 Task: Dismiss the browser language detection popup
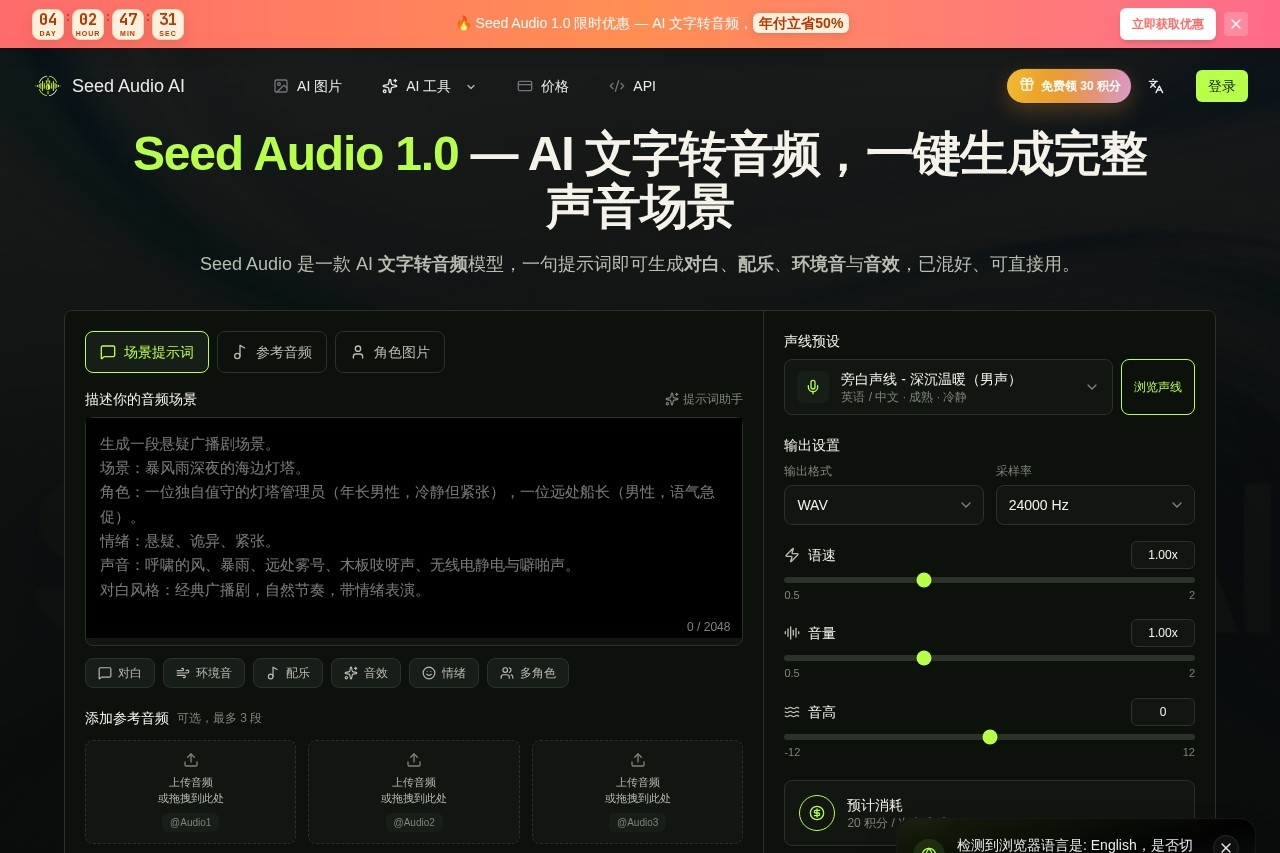(x=1226, y=847)
